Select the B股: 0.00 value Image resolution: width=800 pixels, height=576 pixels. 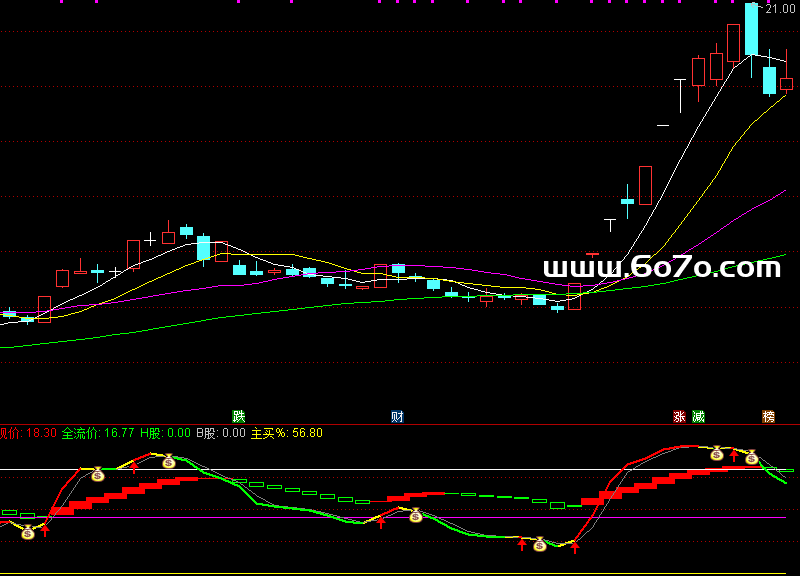[x=221, y=433]
